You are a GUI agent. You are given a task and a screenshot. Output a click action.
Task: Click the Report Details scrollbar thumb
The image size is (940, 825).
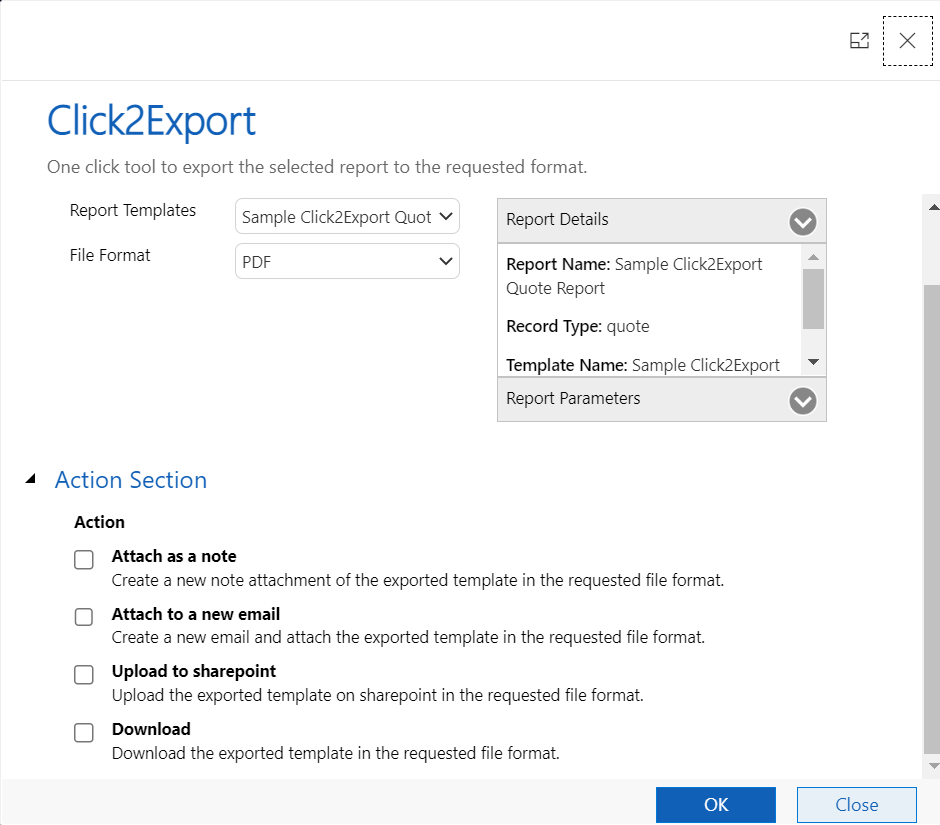813,298
